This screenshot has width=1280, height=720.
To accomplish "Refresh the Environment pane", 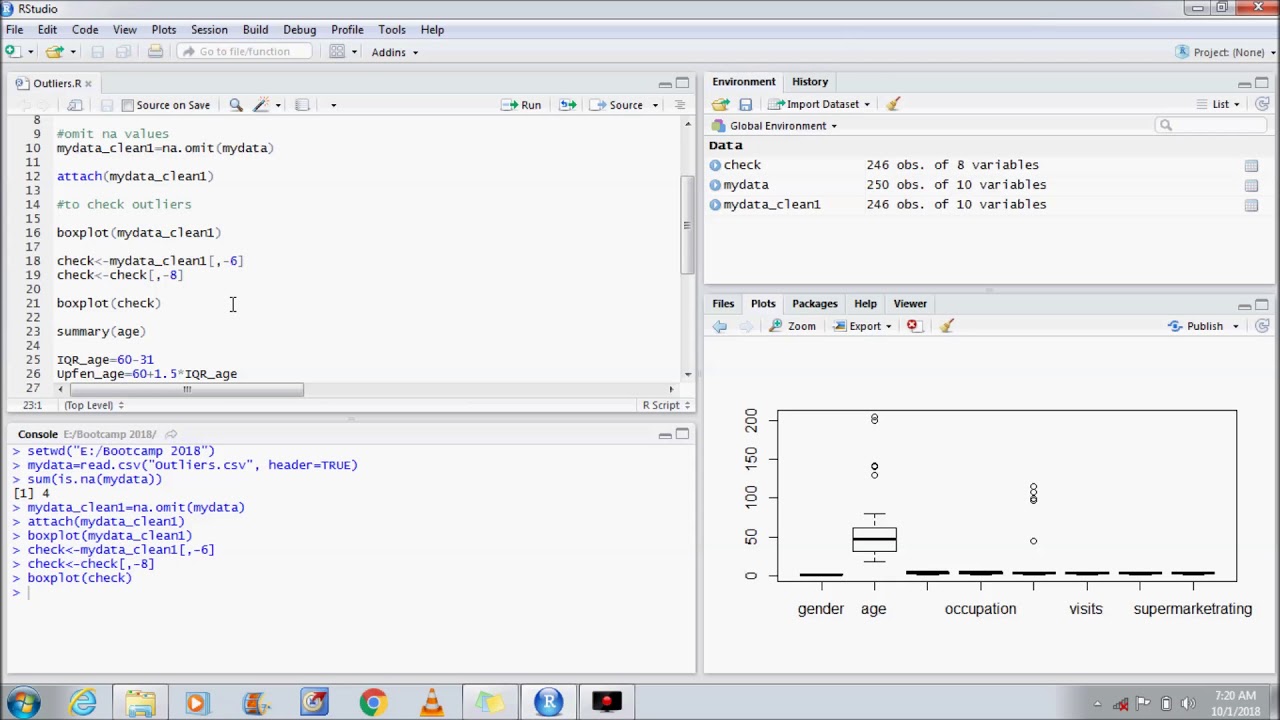I will pos(1262,104).
